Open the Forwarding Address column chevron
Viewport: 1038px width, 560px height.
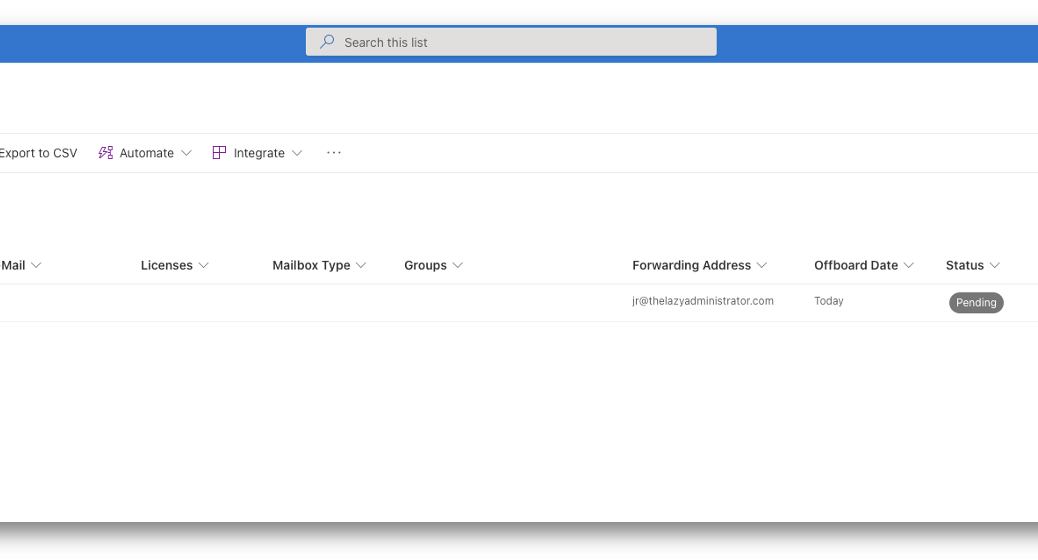click(x=762, y=265)
